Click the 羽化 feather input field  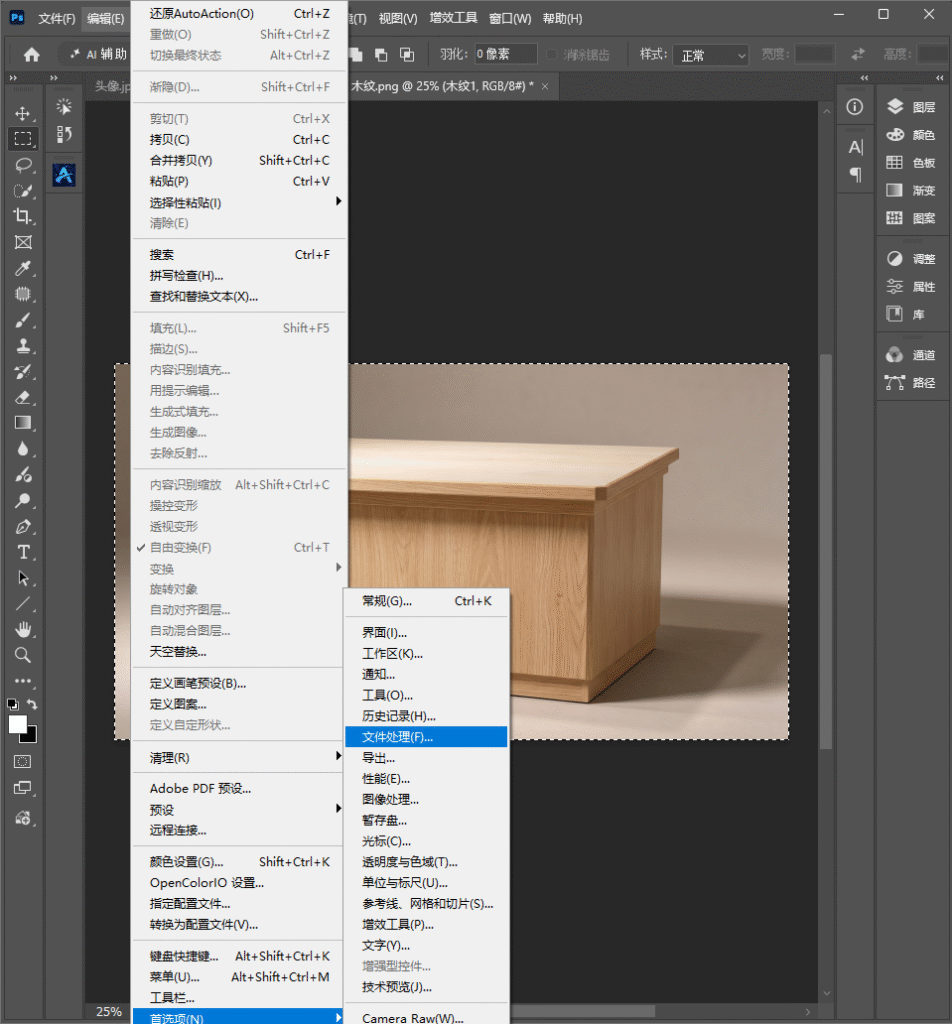(505, 54)
